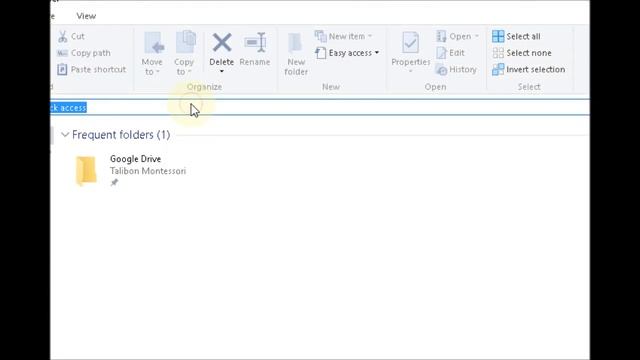Click the New item icon
Image resolution: width=640 pixels, height=360 pixels.
point(320,36)
